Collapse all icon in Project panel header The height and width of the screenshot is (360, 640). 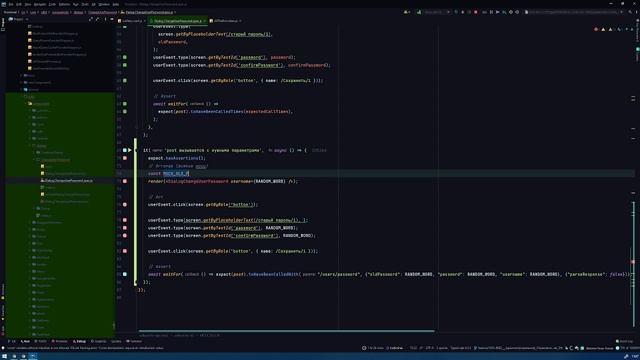click(x=97, y=19)
